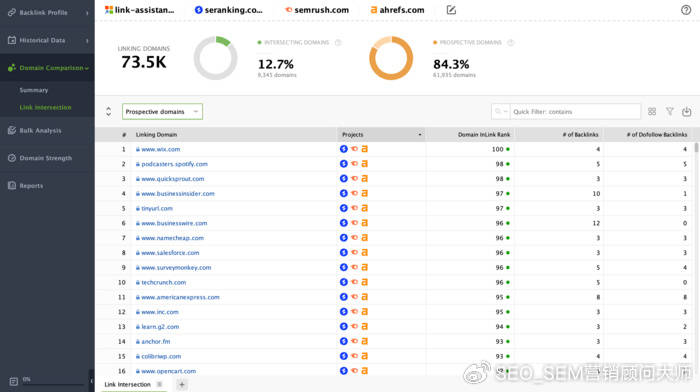The image size is (700, 392).
Task: Open the Projects column sort dropdown
Action: point(420,134)
